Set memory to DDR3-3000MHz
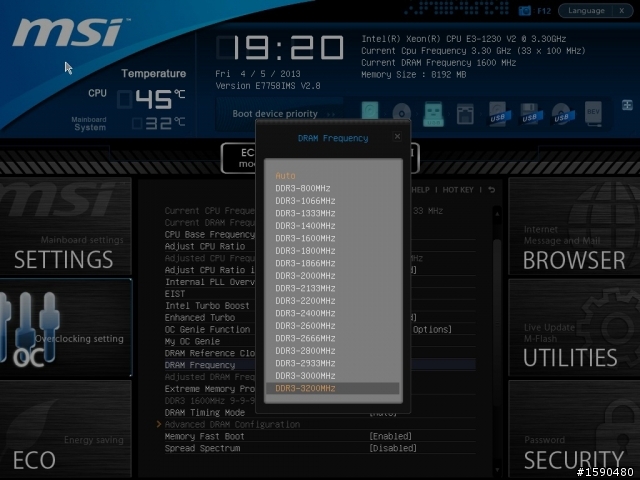Image resolution: width=640 pixels, height=480 pixels. point(305,376)
